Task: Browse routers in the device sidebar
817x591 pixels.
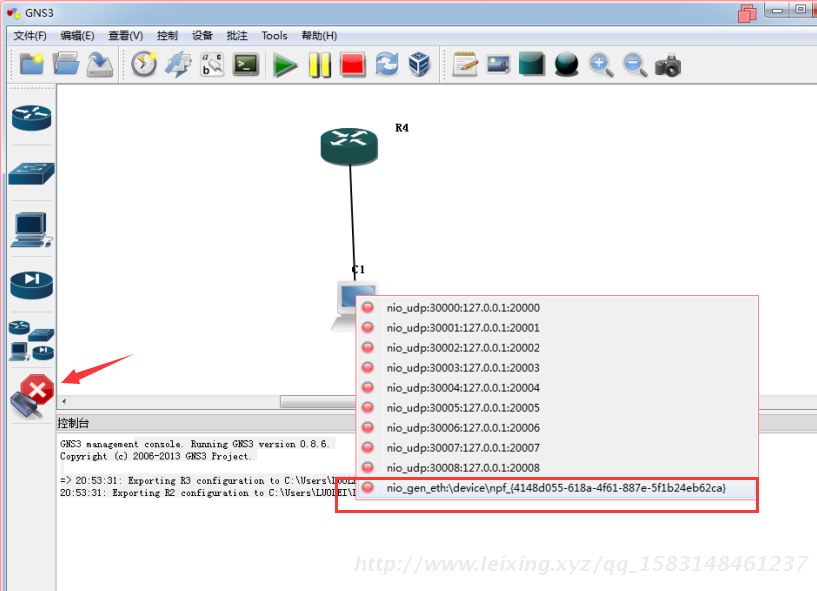Action: pos(32,118)
